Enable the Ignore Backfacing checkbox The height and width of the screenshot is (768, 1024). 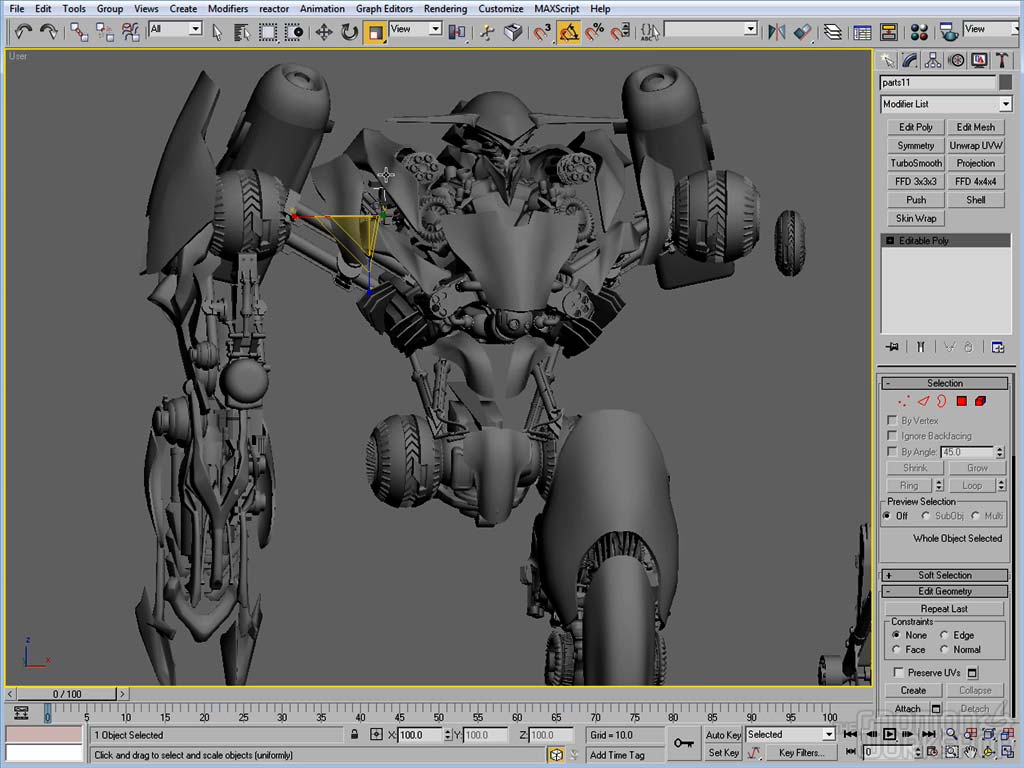pyautogui.click(x=892, y=435)
